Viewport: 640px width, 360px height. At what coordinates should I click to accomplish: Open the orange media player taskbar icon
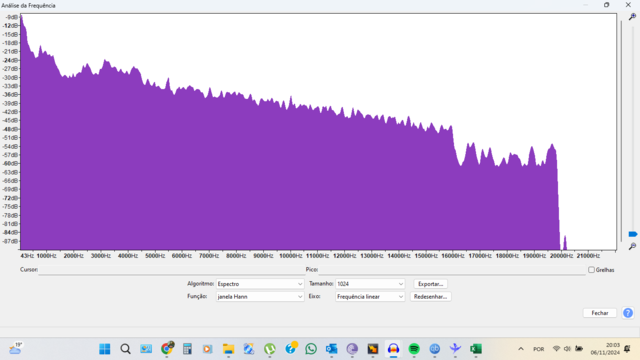pos(208,349)
